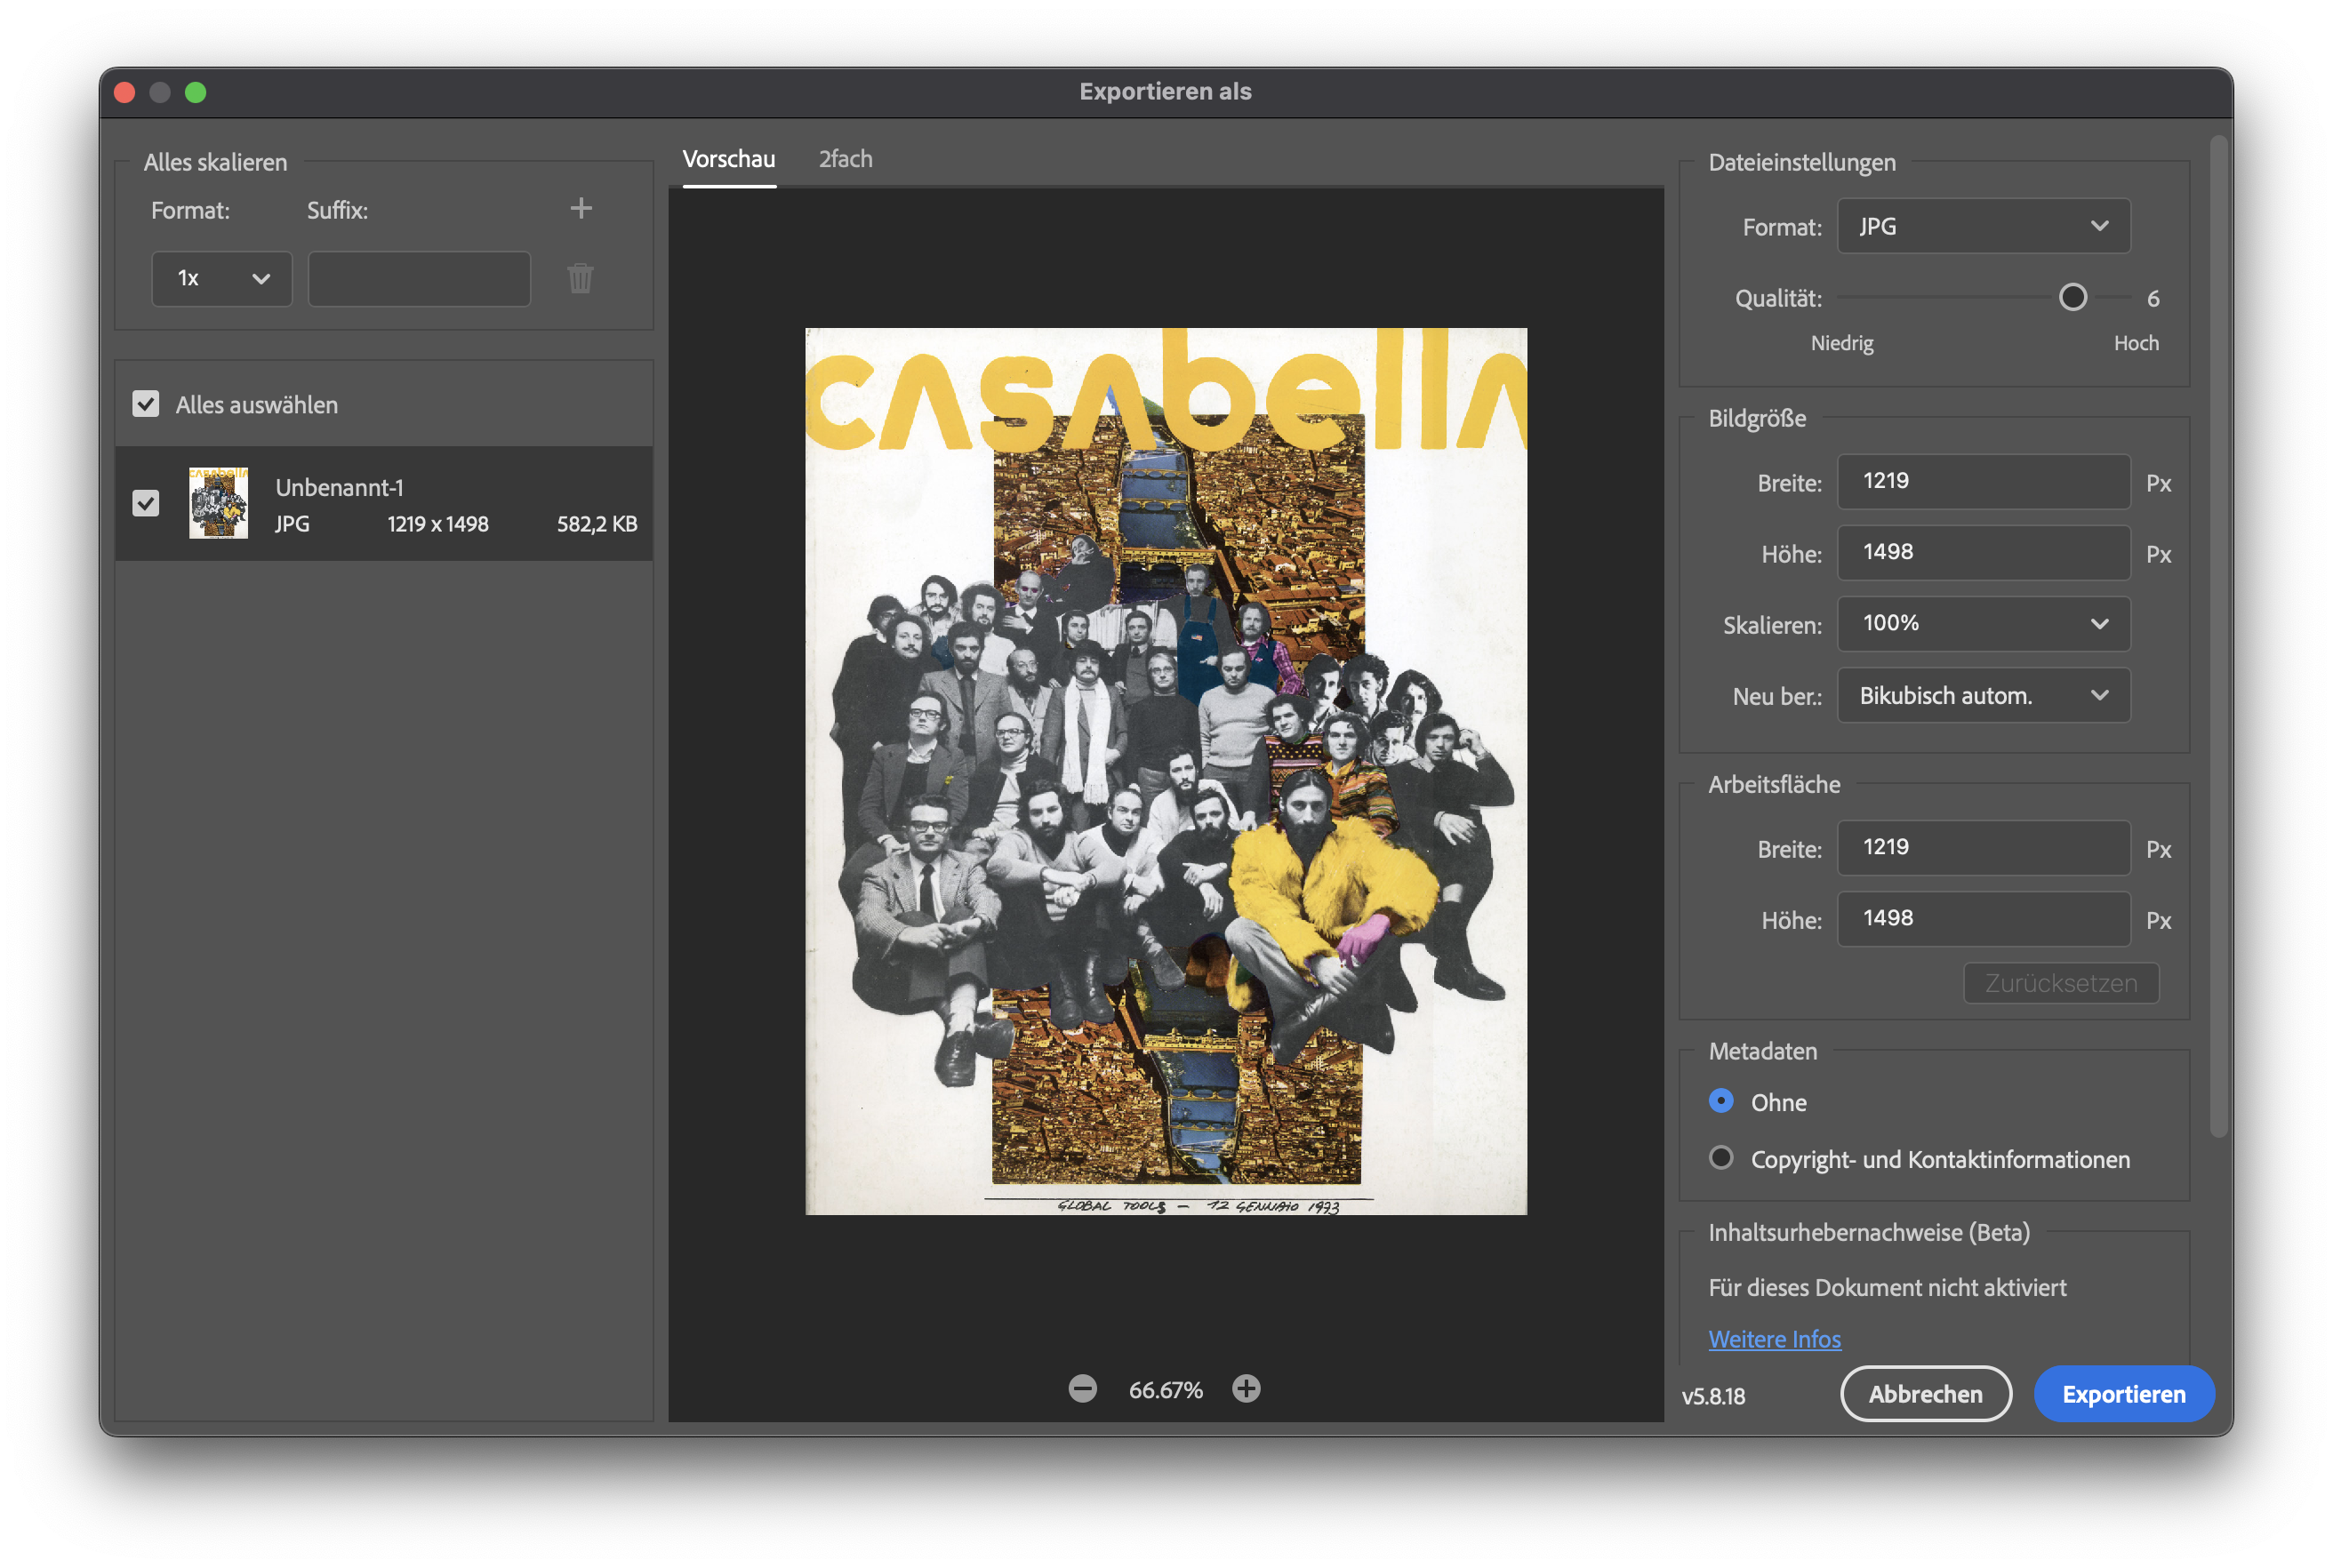Add a new scale size with plus icon

pos(581,208)
